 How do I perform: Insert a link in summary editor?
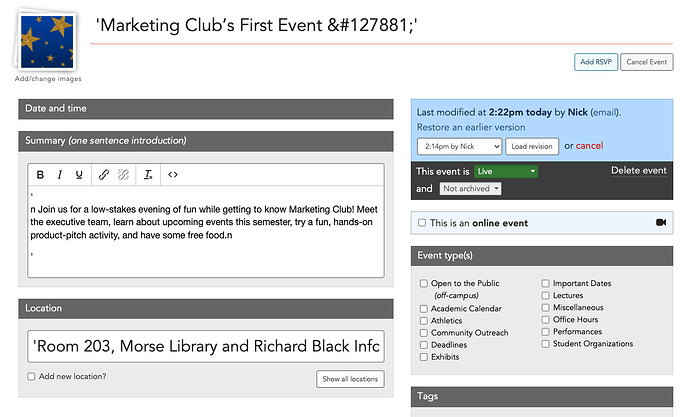(103, 175)
